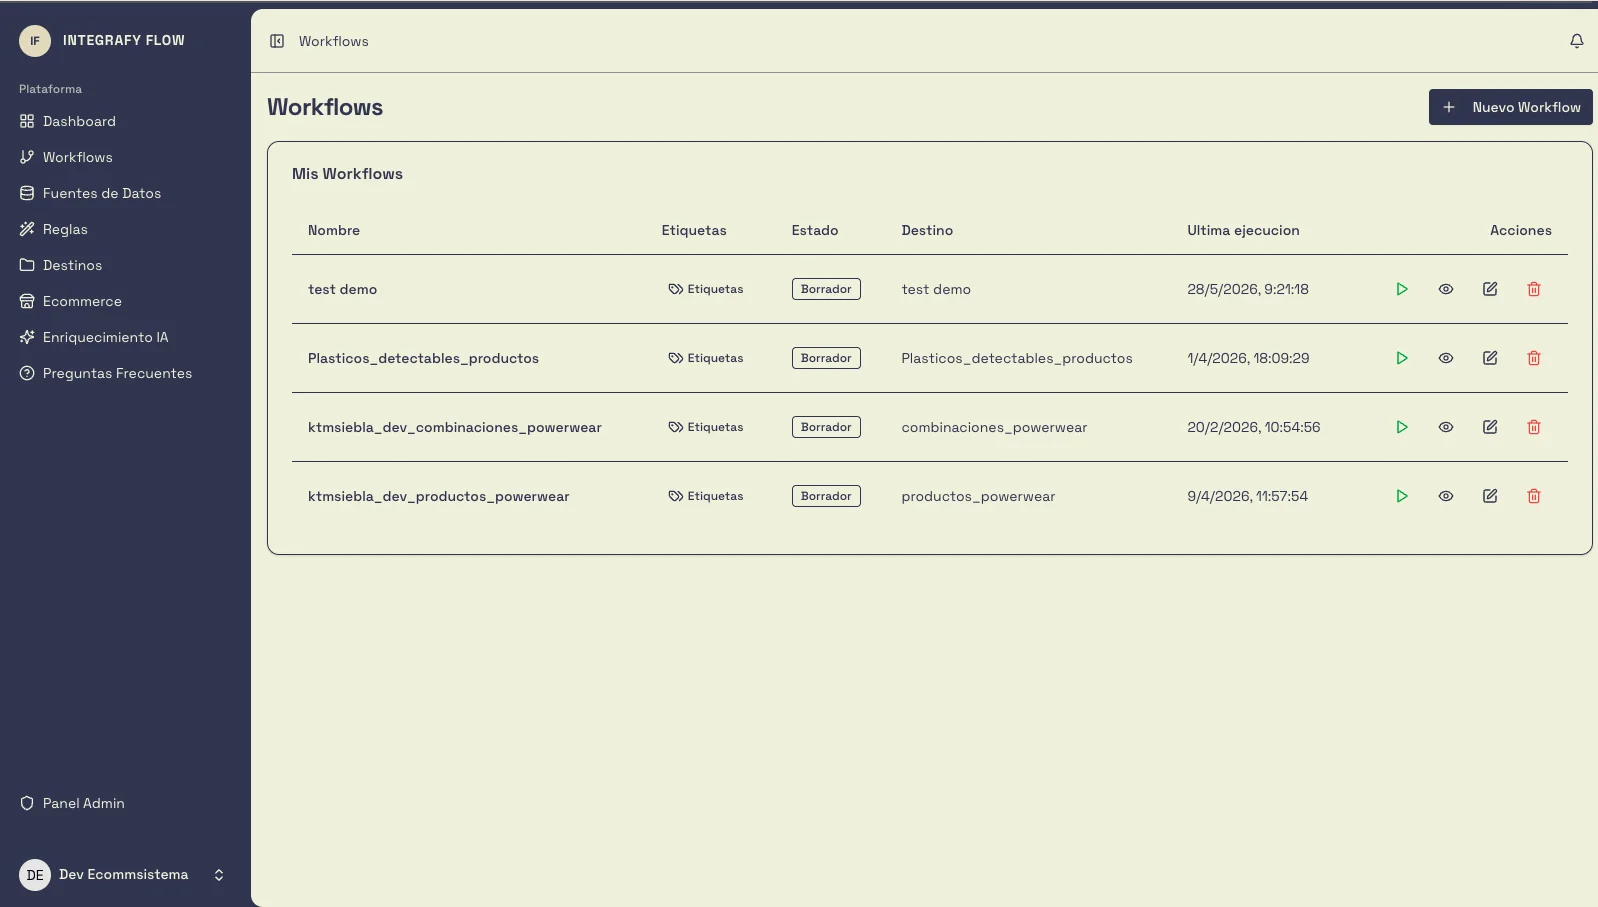Click the Borrador badge for Plasticos_detectables_productos
Viewport: 1598px width, 907px height.
826,358
